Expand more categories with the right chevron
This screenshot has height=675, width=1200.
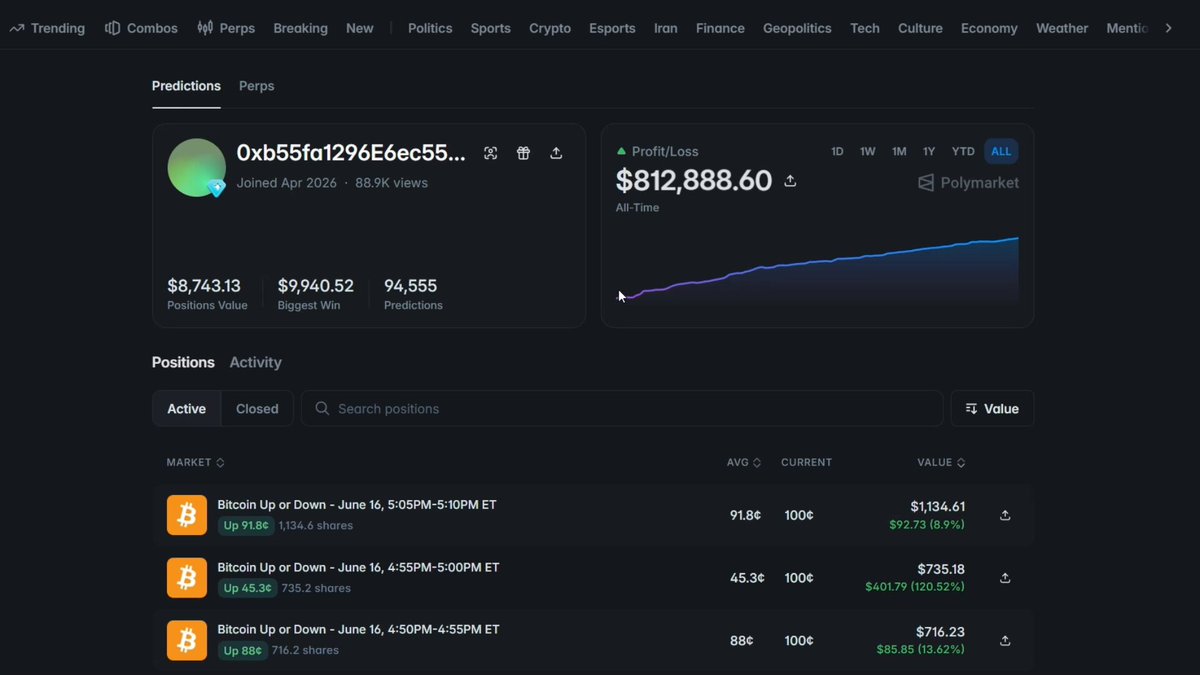pyautogui.click(x=1168, y=28)
